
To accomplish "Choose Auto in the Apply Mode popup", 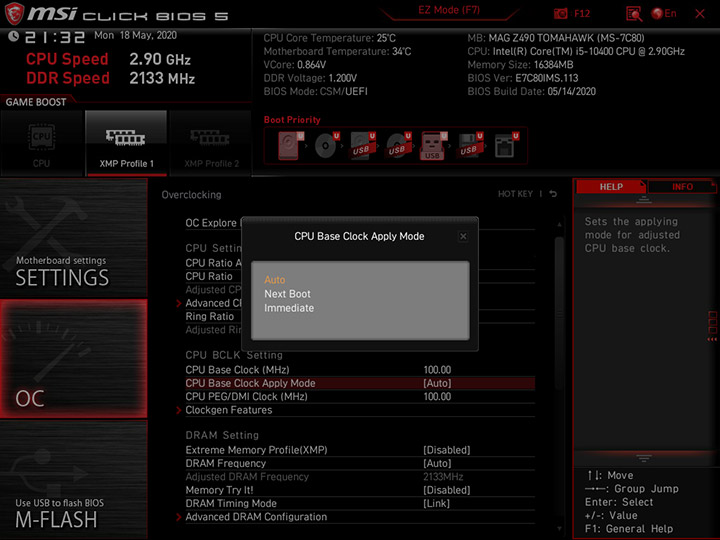I will click(275, 280).
